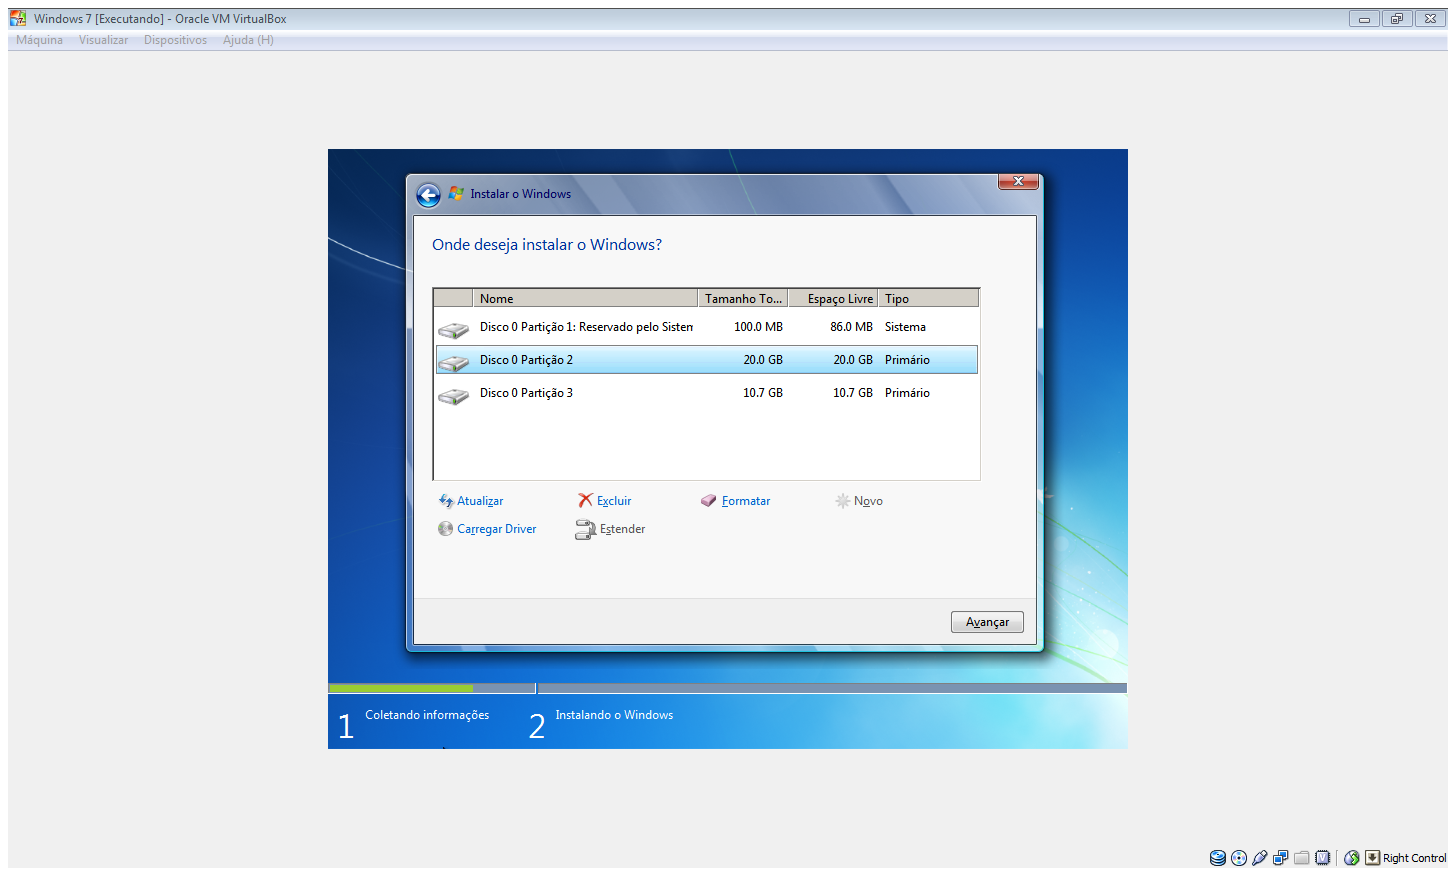Click the Tamanho Total column header
The height and width of the screenshot is (876, 1456).
(x=742, y=298)
